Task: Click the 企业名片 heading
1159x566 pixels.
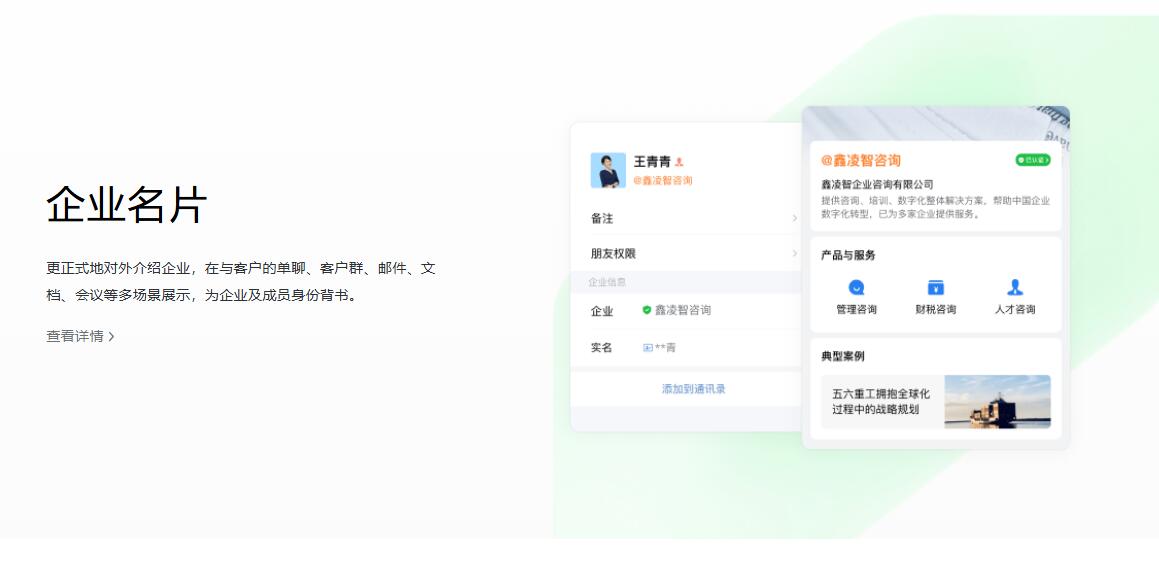Action: [x=126, y=204]
